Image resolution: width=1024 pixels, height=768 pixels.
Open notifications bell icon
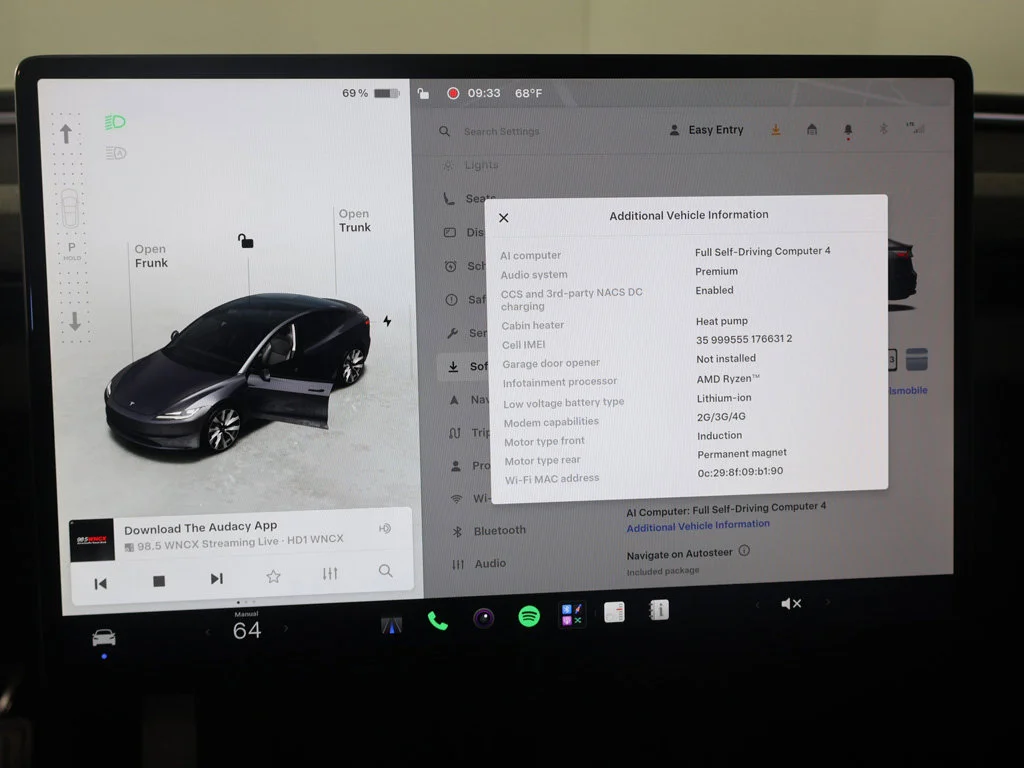tap(848, 129)
